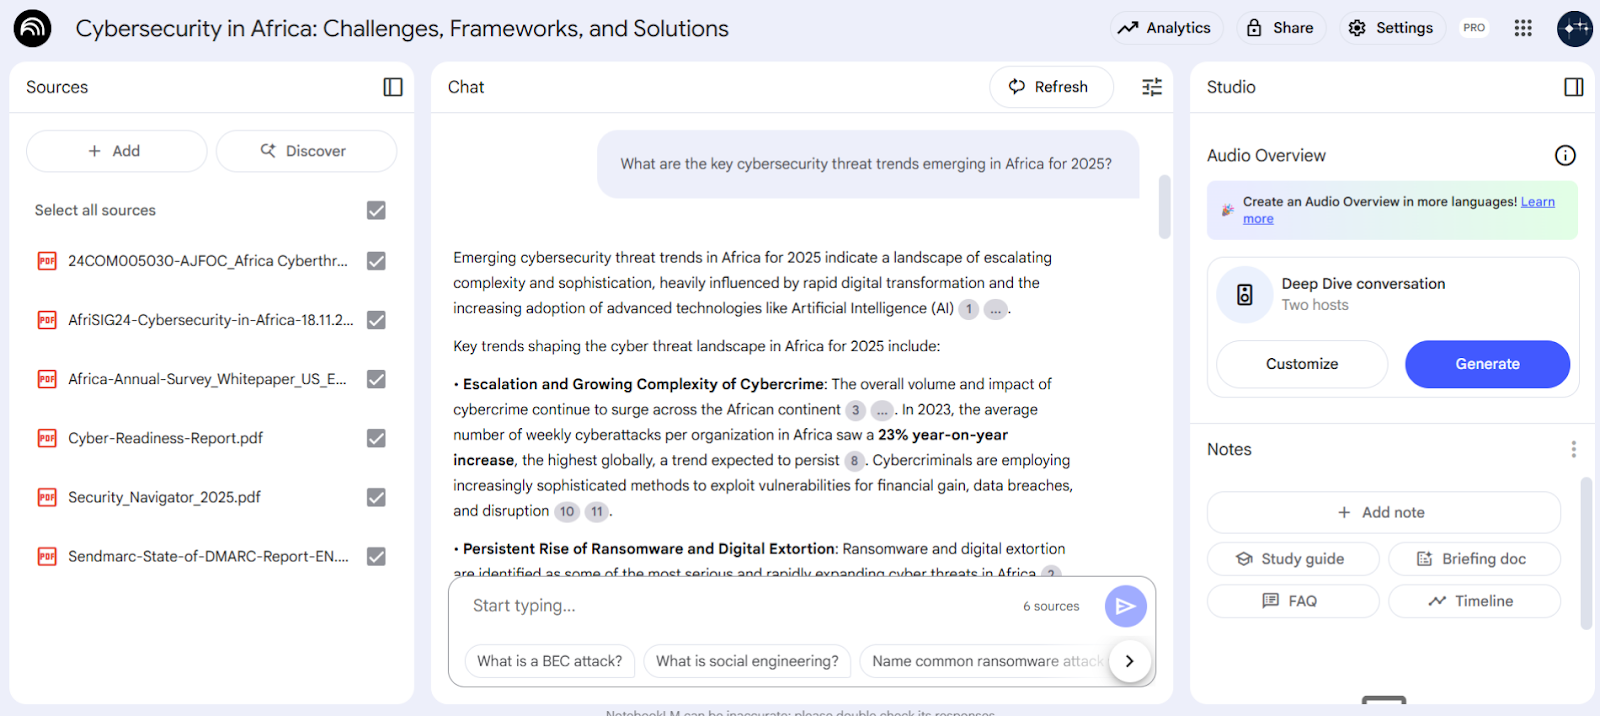This screenshot has height=716, width=1600.
Task: Discover new sources
Action: 306,151
